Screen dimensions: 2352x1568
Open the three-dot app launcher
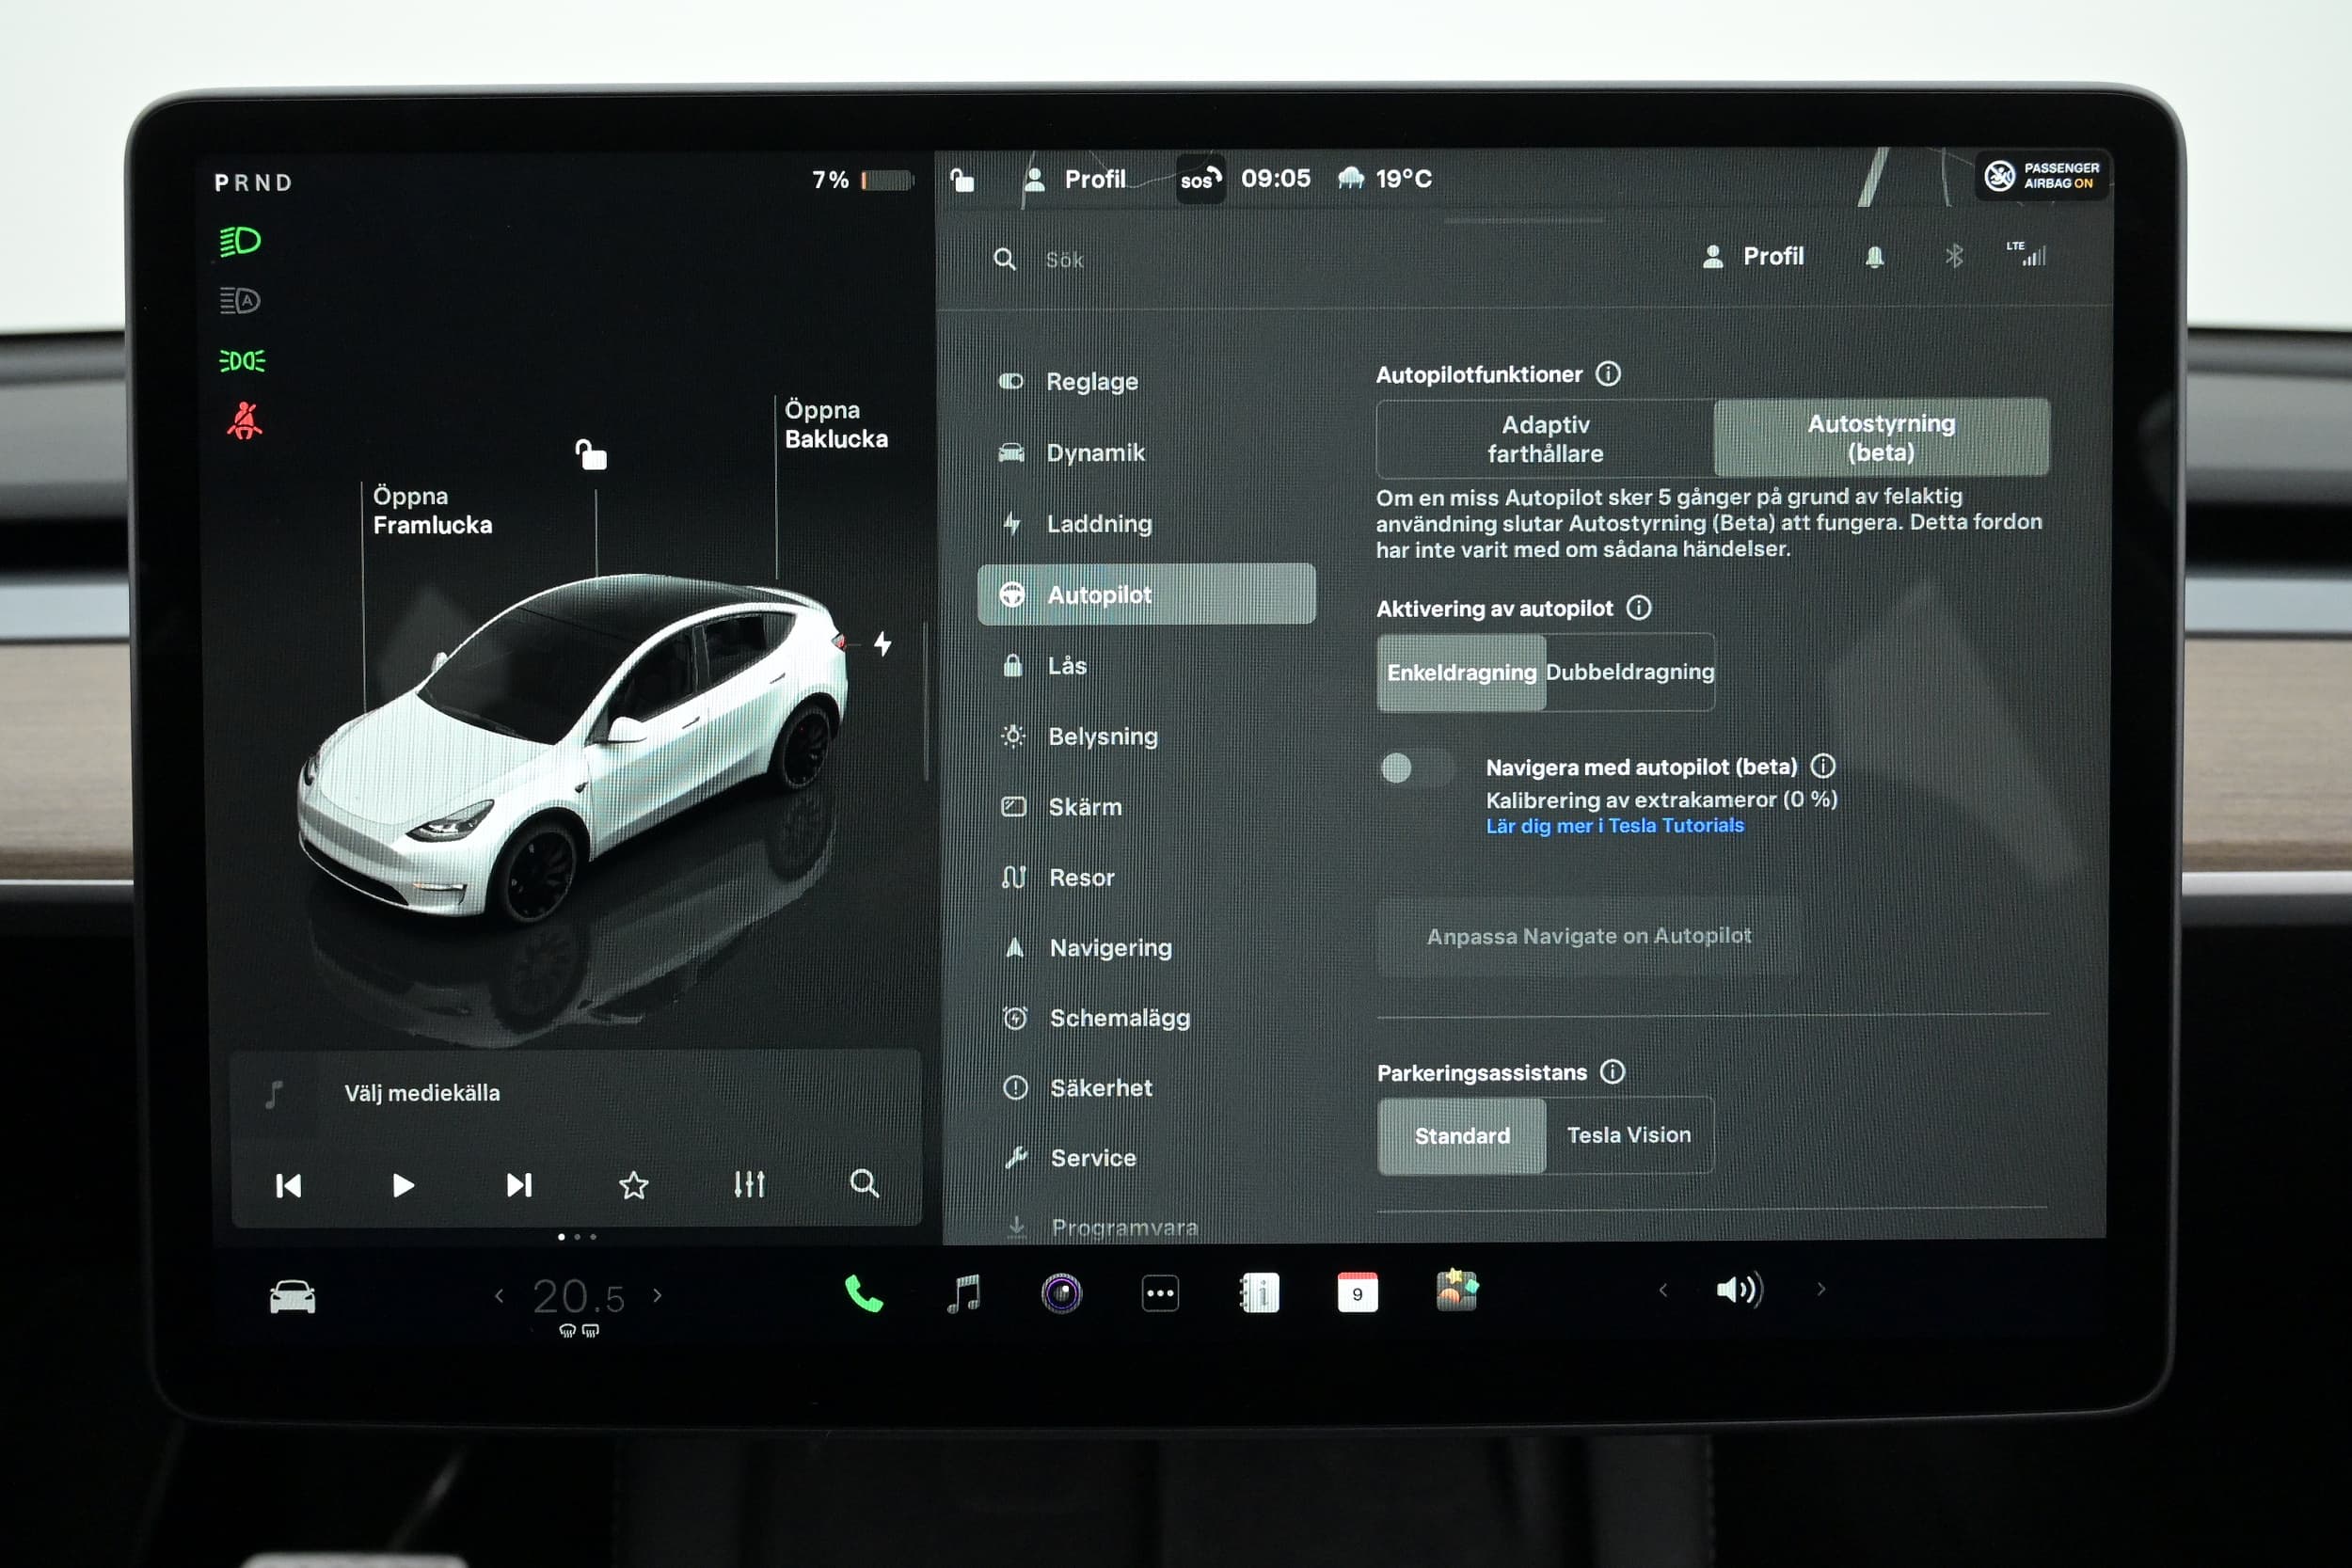click(x=1160, y=1293)
